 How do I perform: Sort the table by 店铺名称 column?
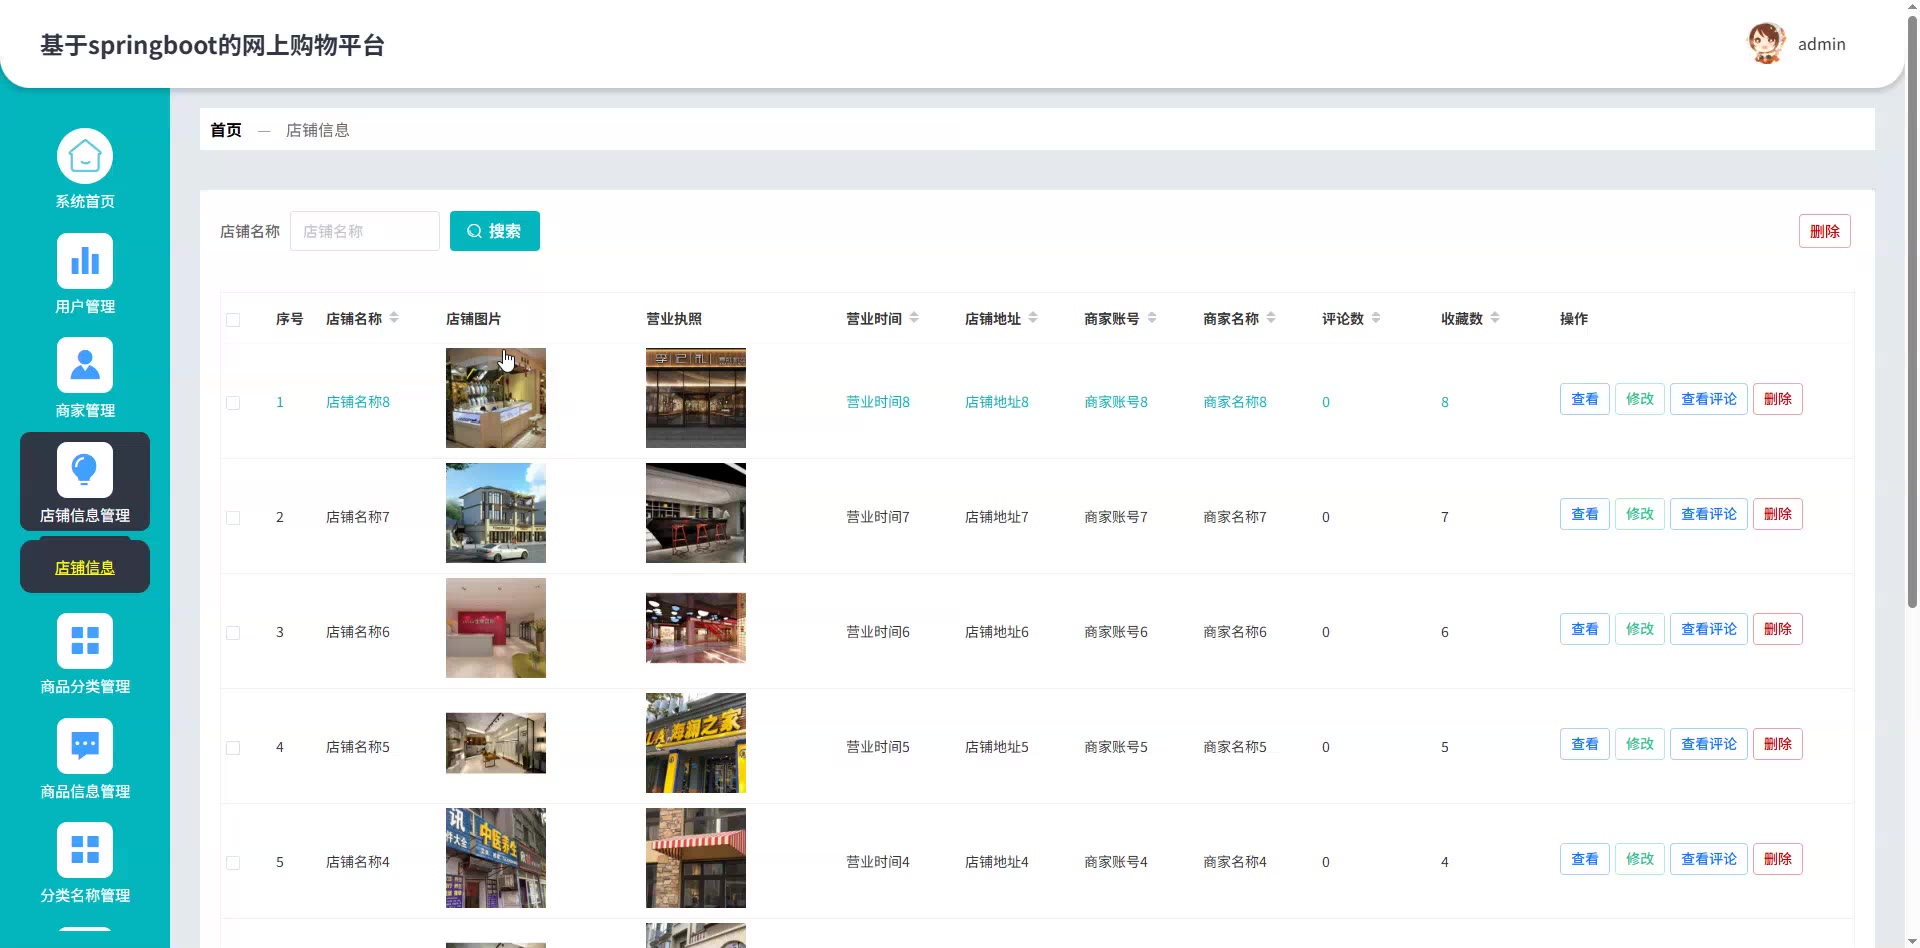[394, 318]
